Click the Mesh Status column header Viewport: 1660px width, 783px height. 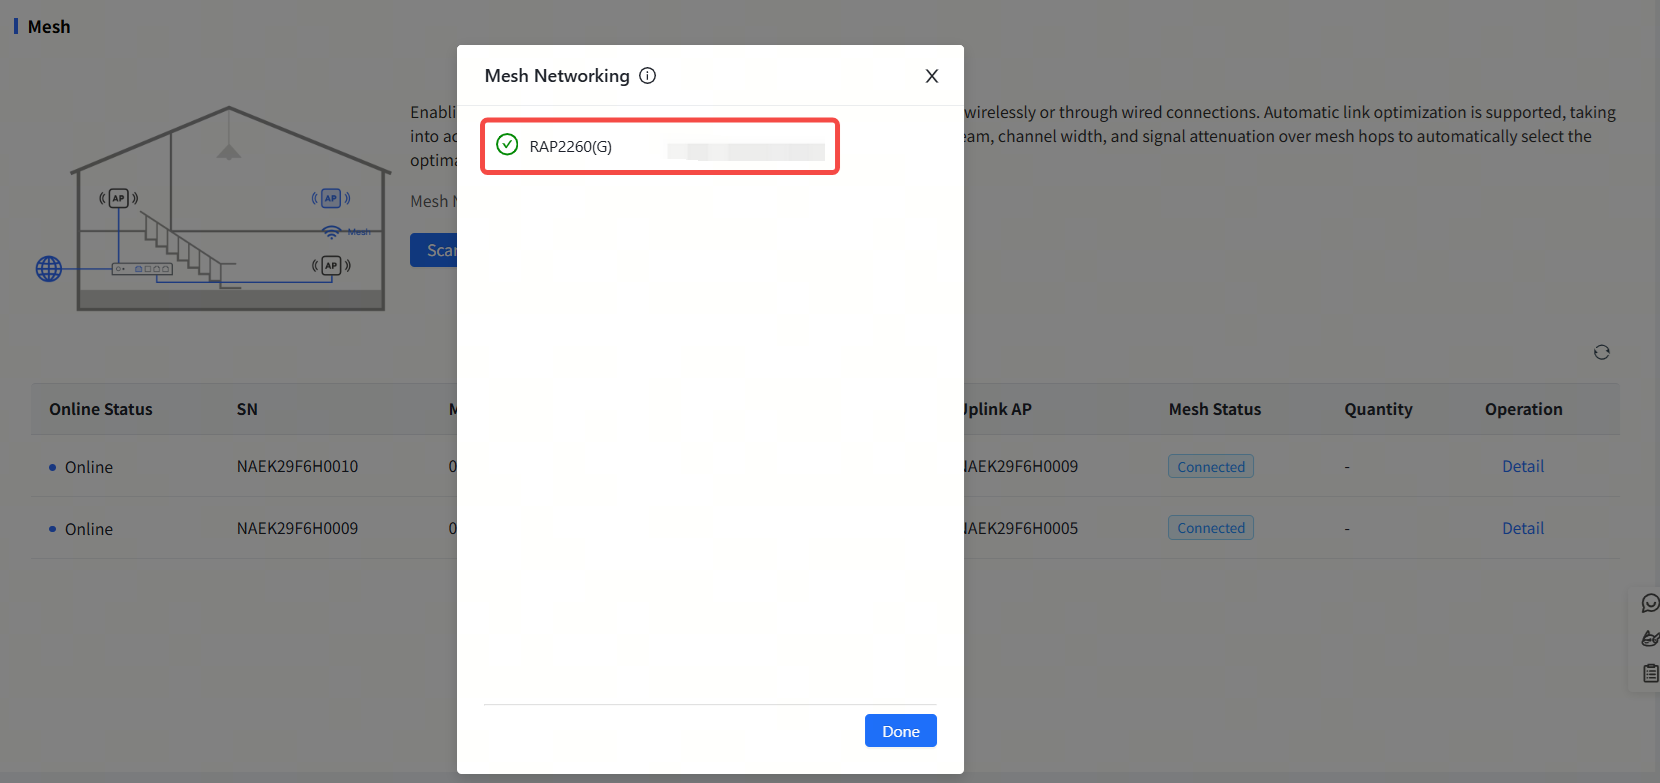point(1214,409)
